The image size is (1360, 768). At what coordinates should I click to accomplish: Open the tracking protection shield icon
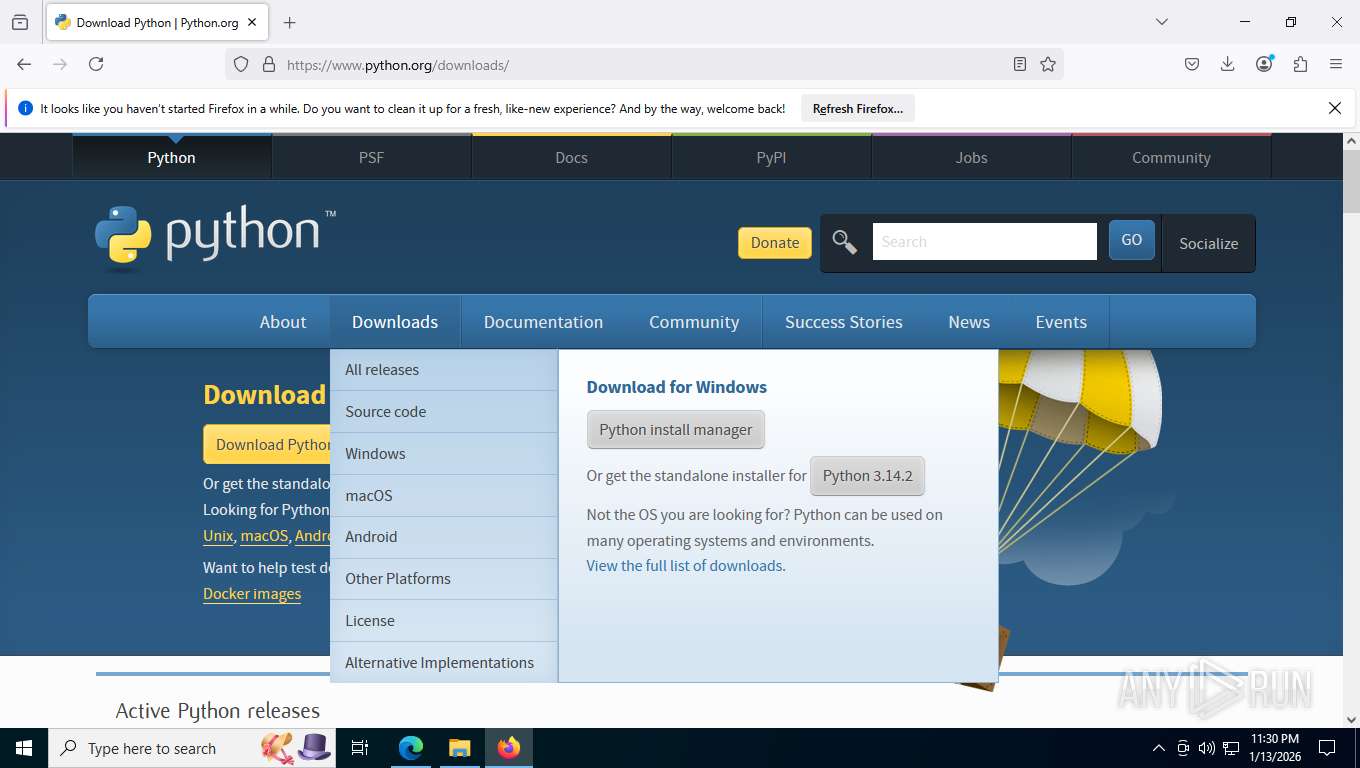coord(241,64)
